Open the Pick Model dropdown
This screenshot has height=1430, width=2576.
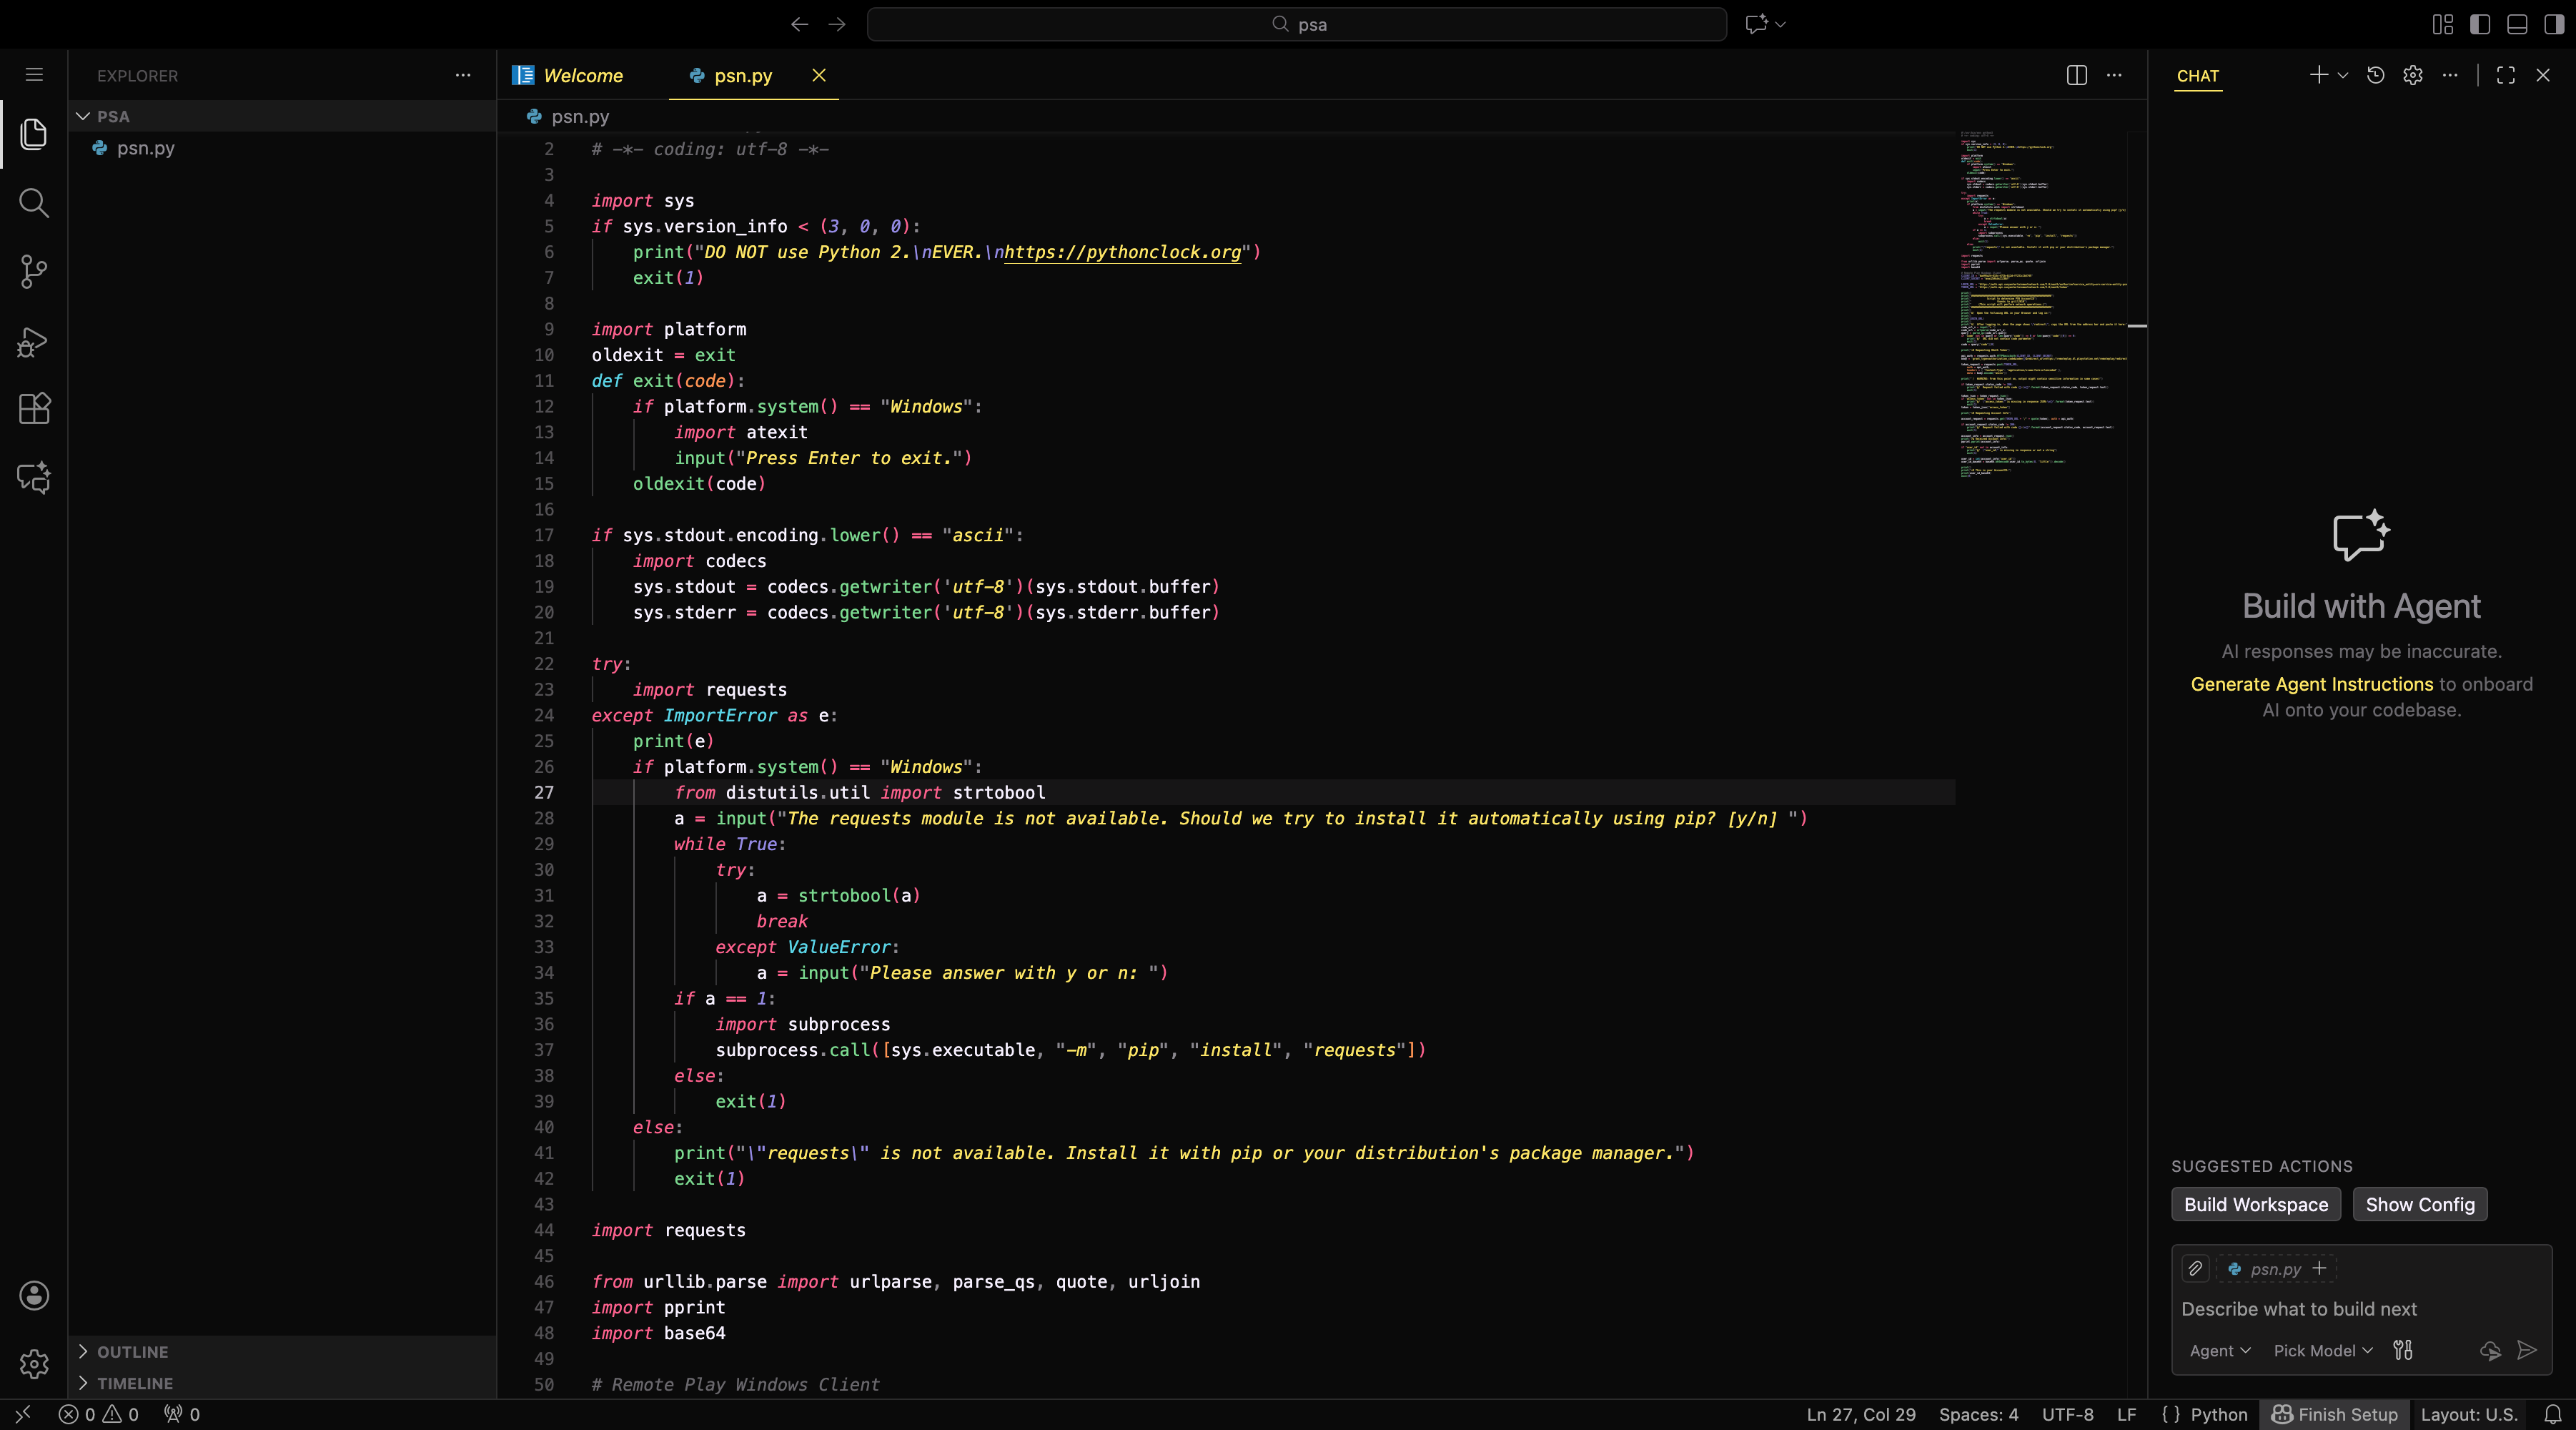[2323, 1350]
